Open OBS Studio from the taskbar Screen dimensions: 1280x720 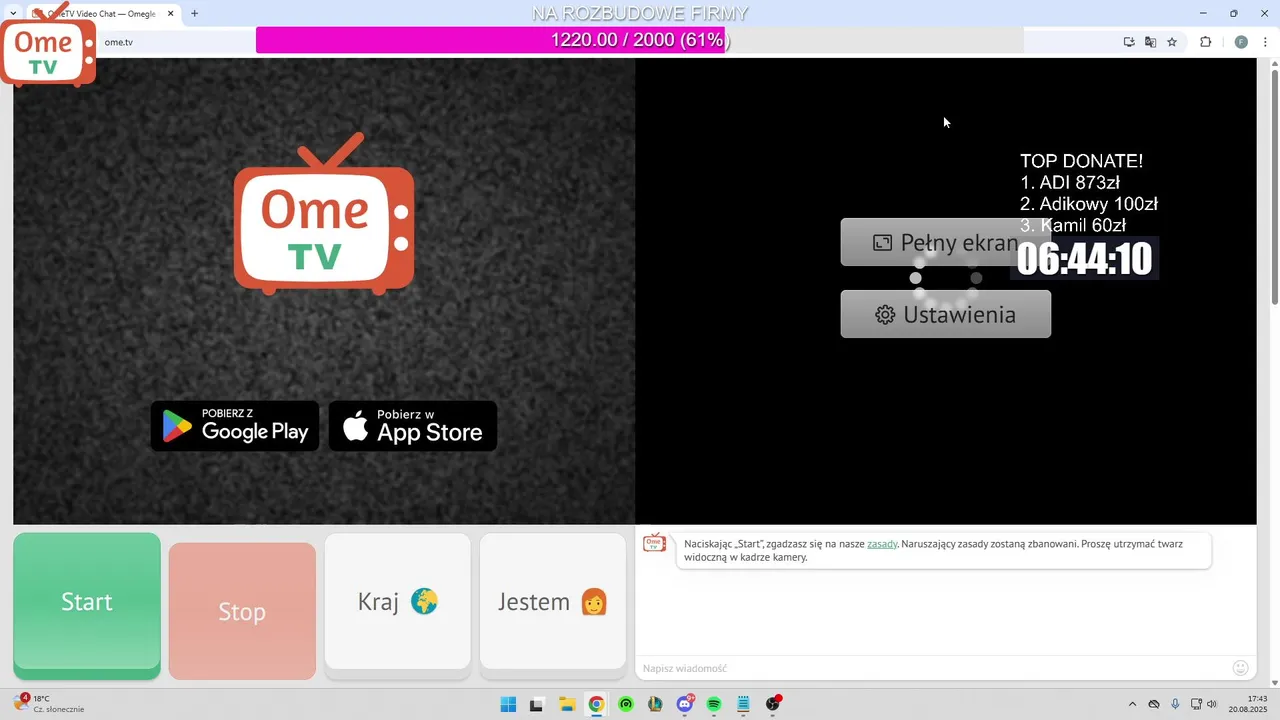click(x=773, y=704)
